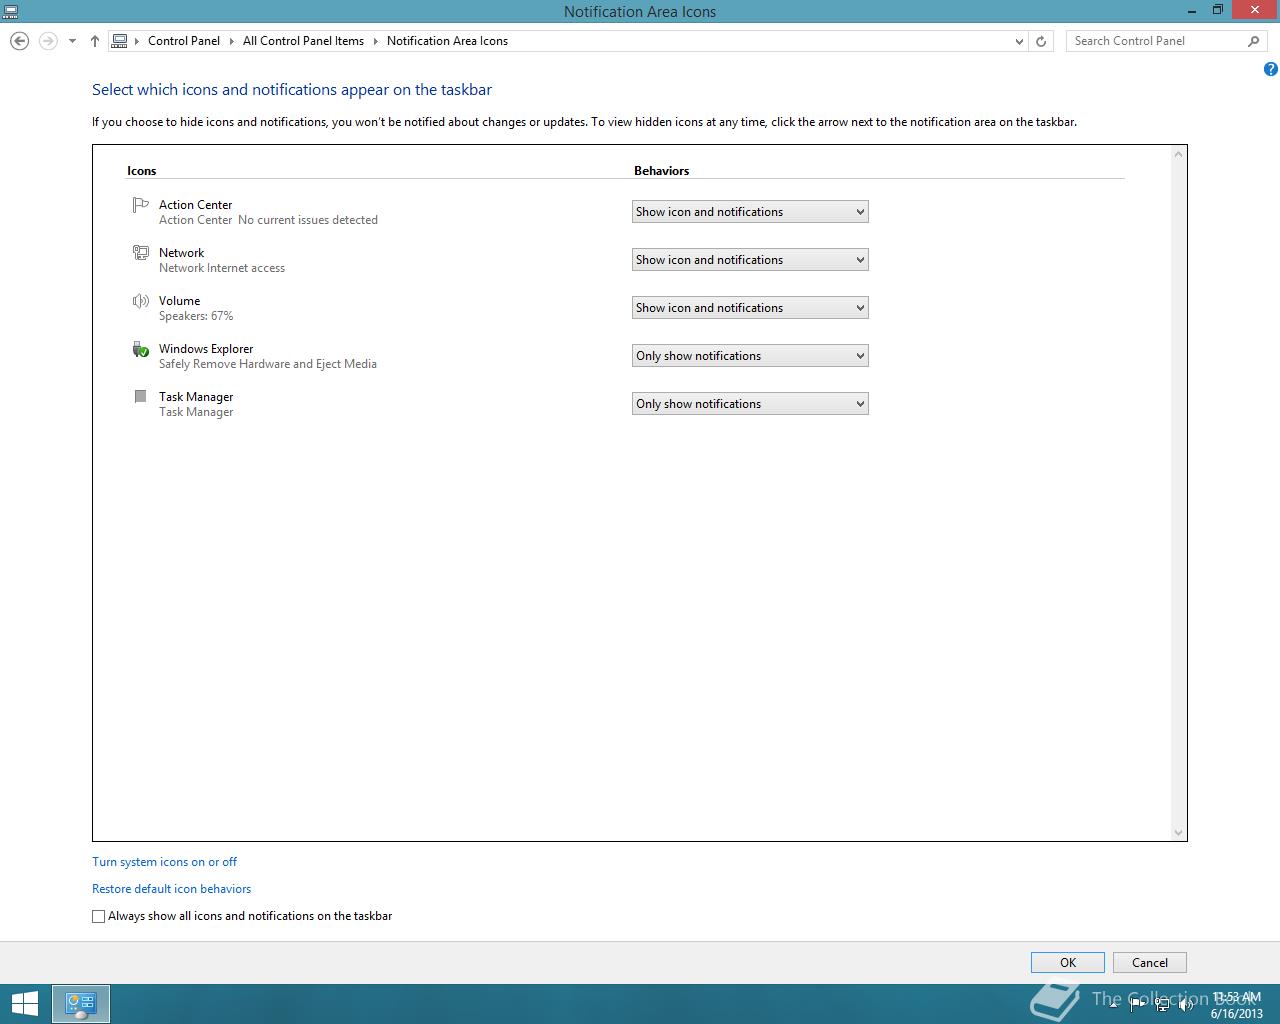Click 'Safely Remove Hardware and Eject Media' text
The image size is (1280, 1024).
268,364
